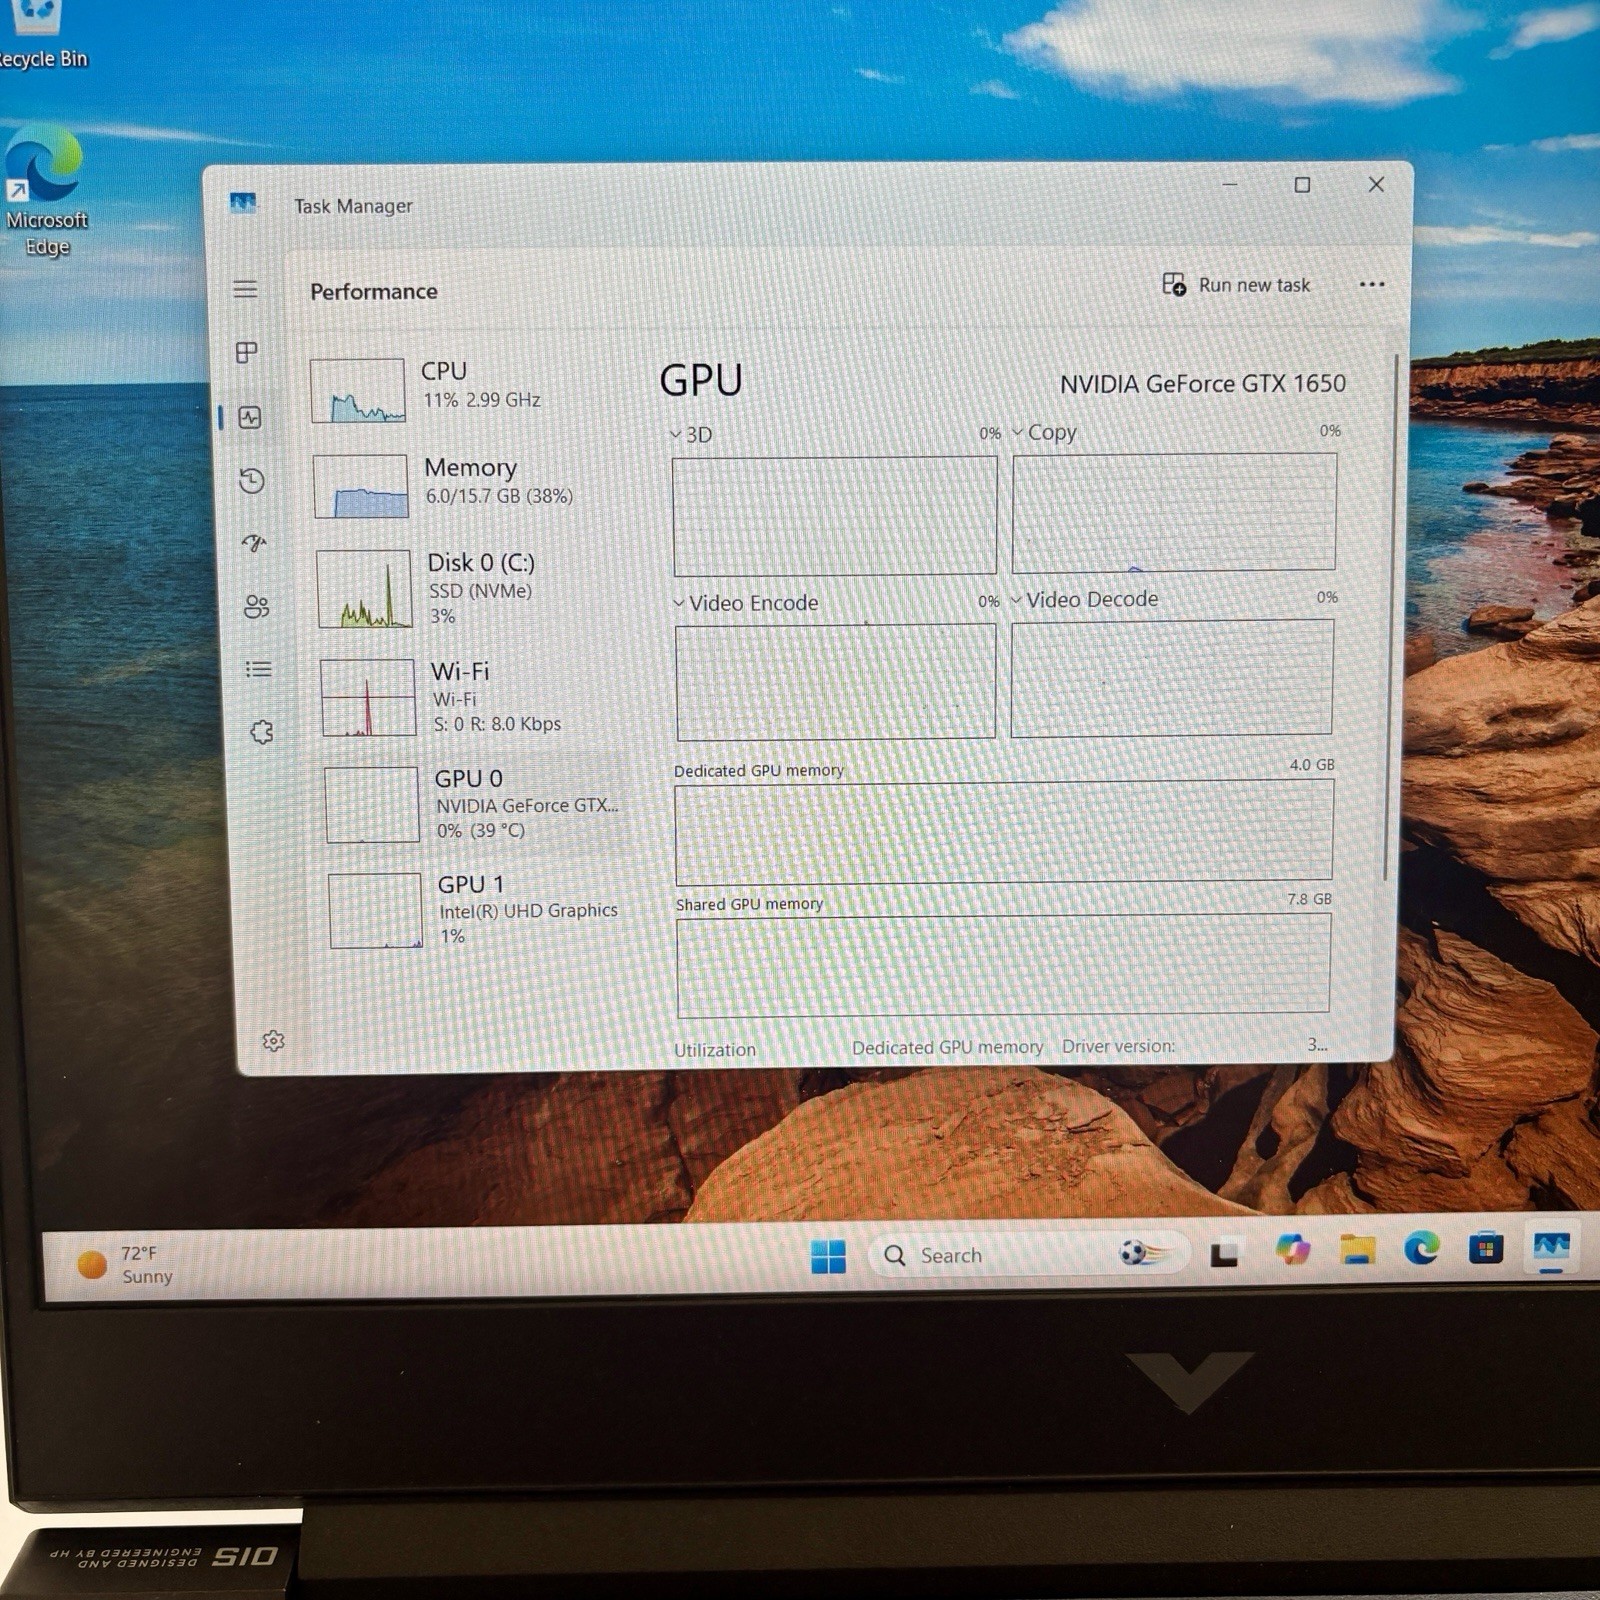Click the NVIDIA GeForce GTX 1650 heading text
Image resolution: width=1600 pixels, height=1600 pixels.
pos(1203,384)
